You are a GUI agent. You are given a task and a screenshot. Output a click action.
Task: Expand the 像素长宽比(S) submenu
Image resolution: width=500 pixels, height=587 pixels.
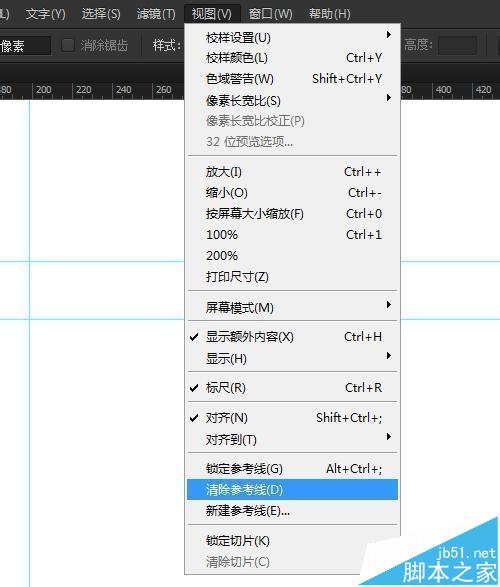pos(292,100)
